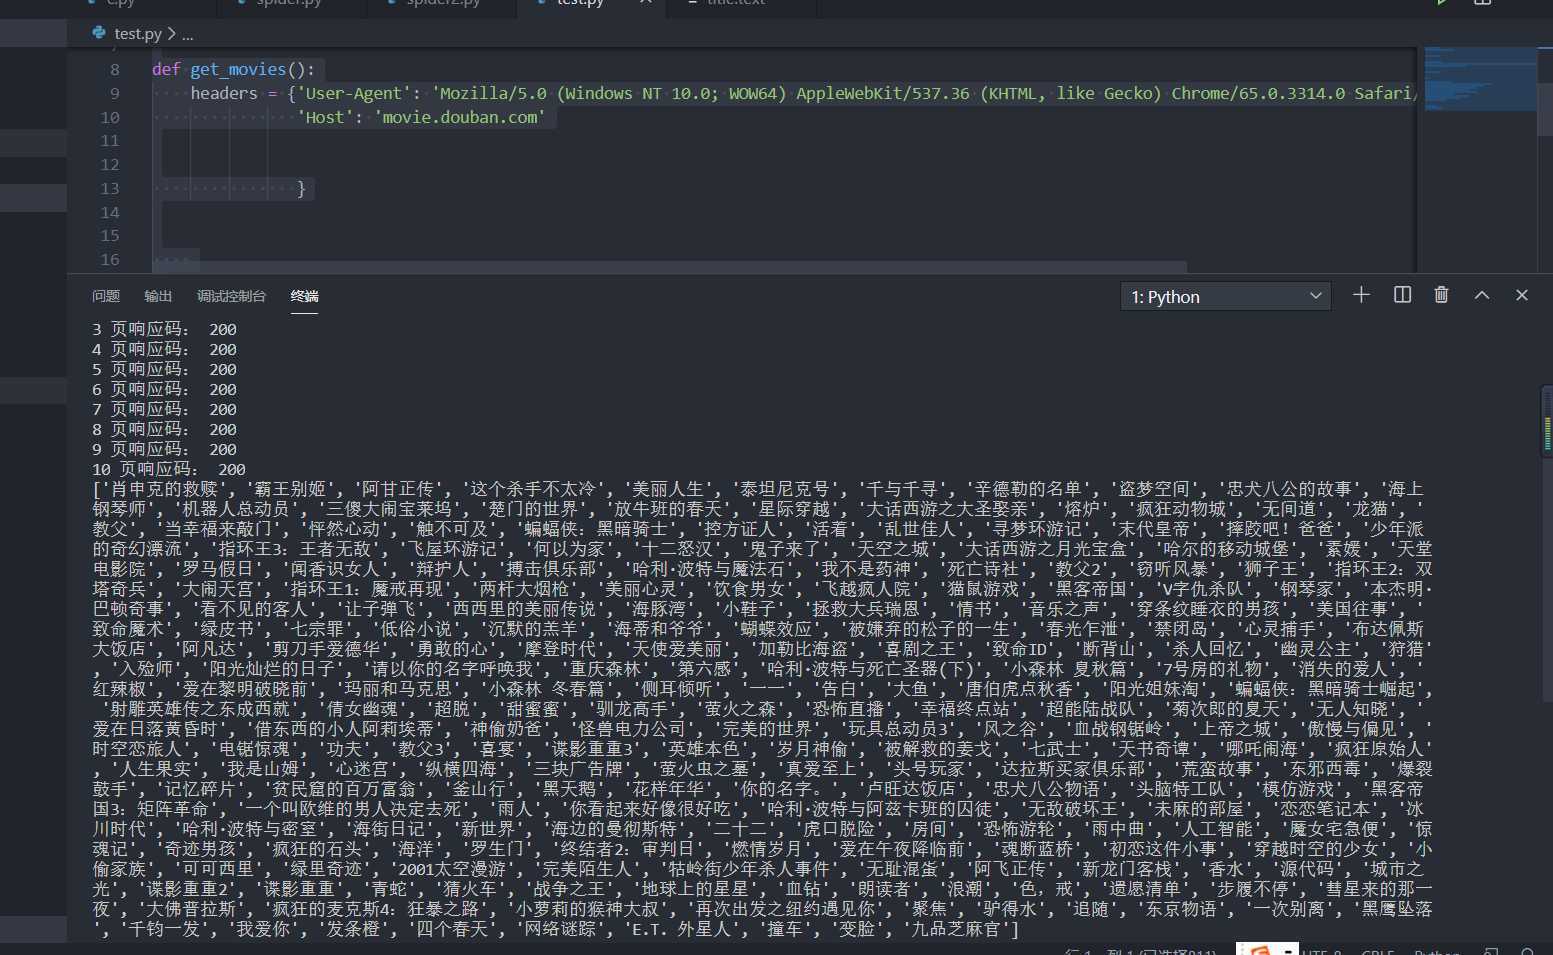Create a new terminal with plus icon
Image resolution: width=1553 pixels, height=955 pixels.
pos(1361,295)
